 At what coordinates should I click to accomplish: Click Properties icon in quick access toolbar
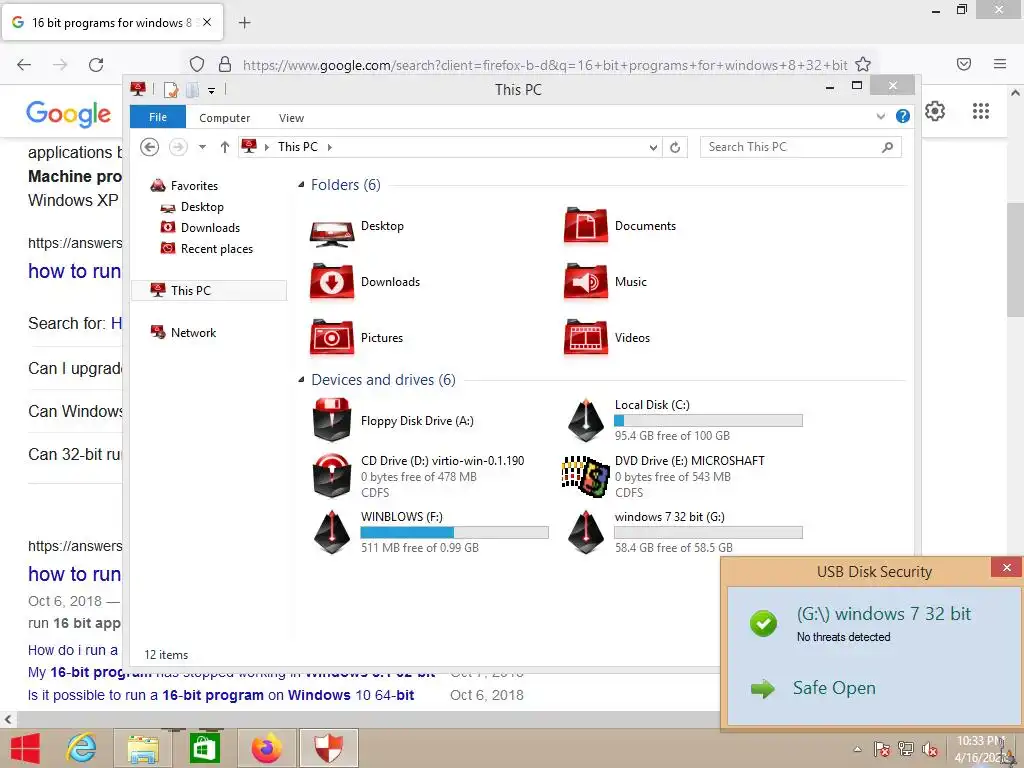[x=170, y=89]
